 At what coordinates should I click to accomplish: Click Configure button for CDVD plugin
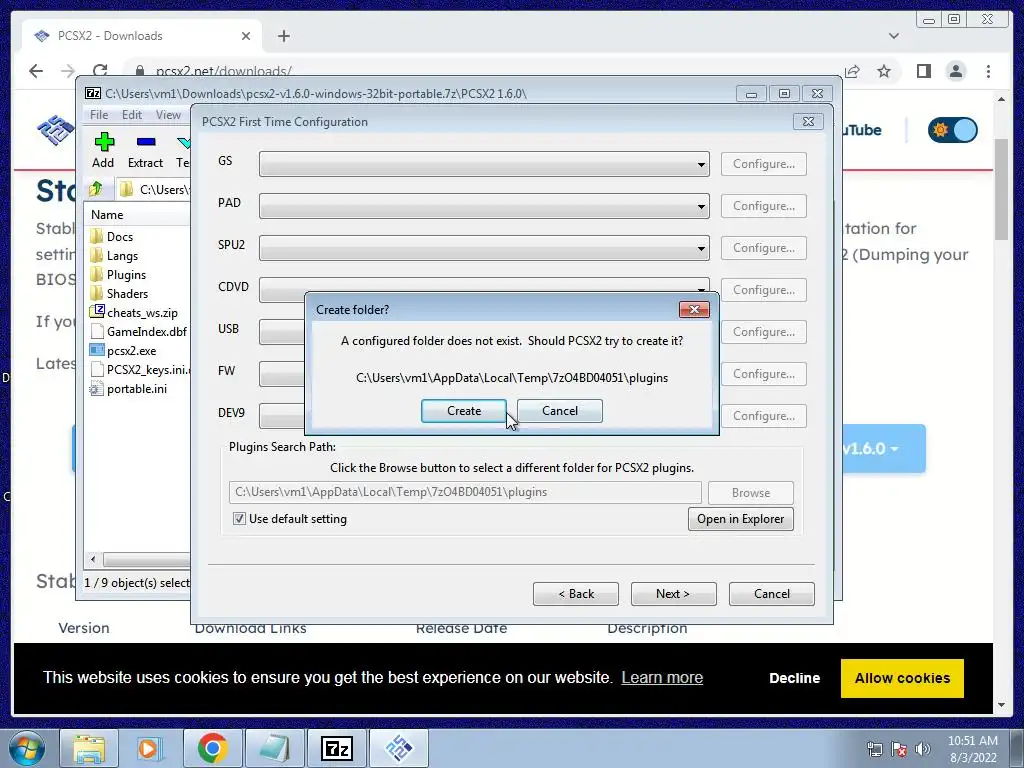(763, 290)
